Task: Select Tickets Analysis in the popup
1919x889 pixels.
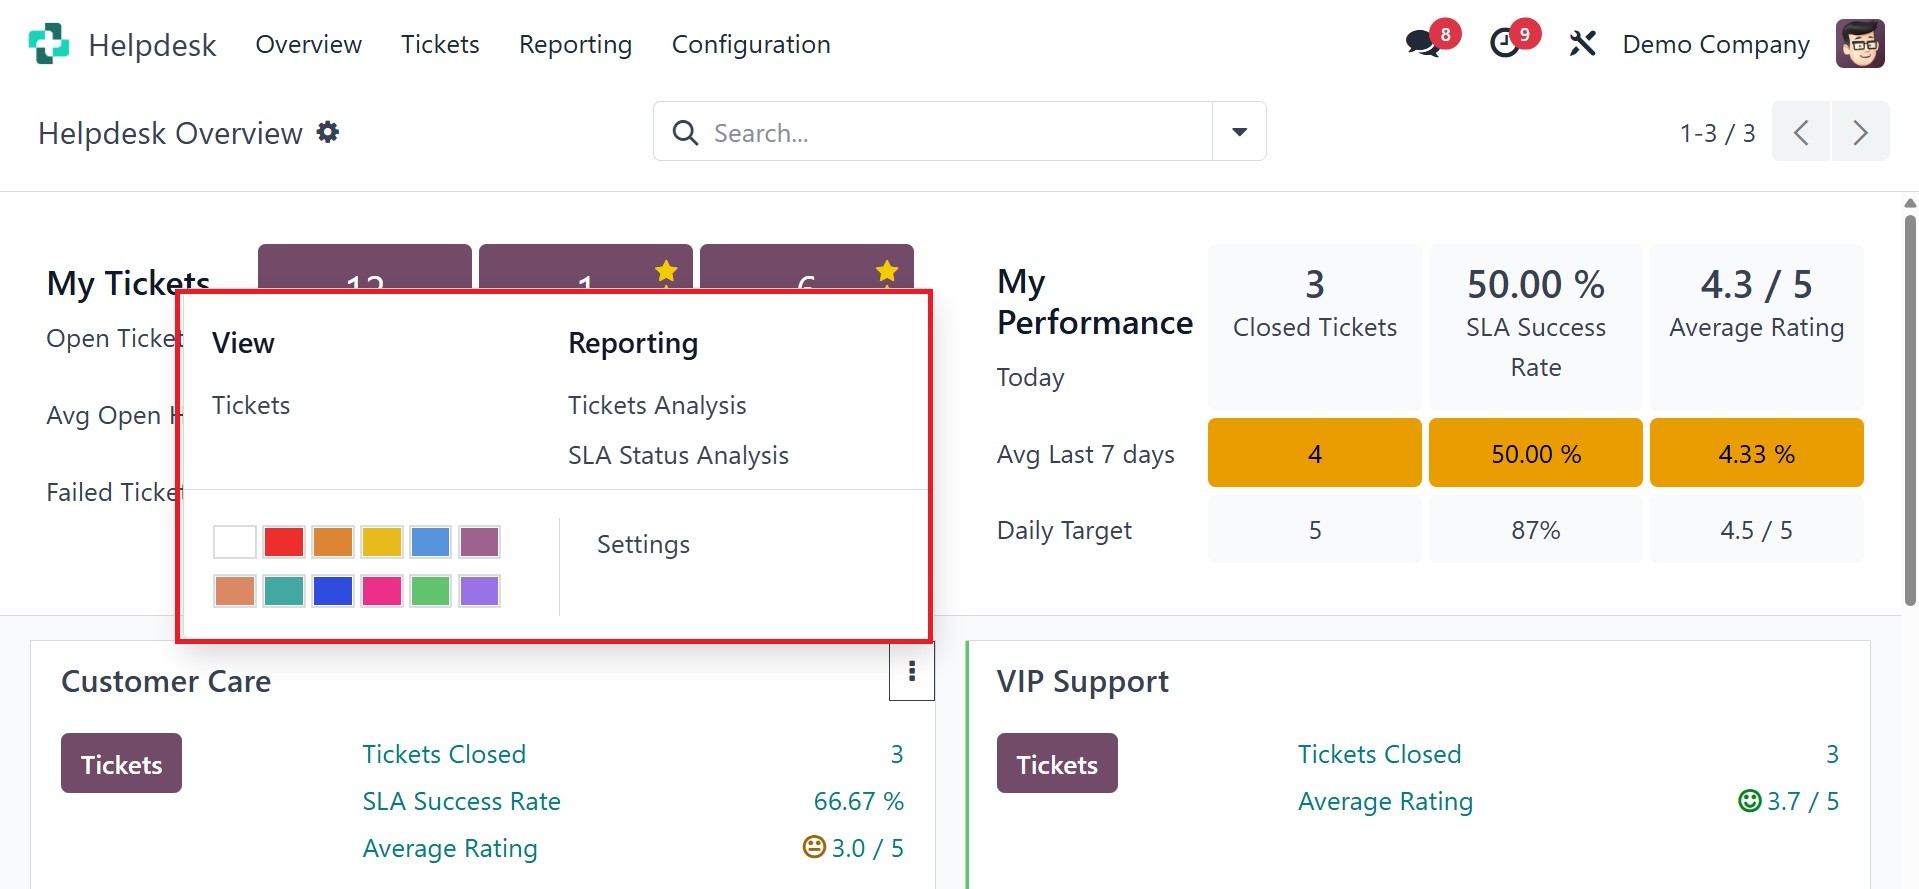Action: click(x=657, y=405)
